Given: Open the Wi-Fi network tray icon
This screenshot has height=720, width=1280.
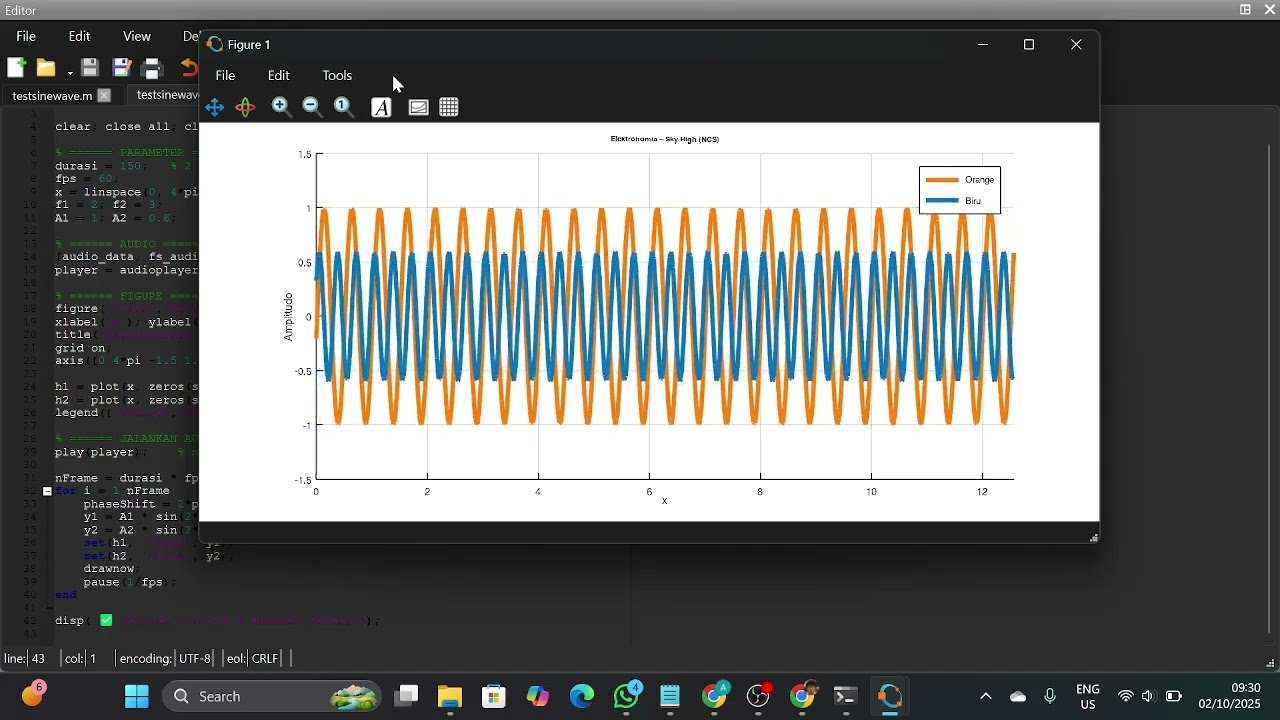Looking at the screenshot, I should pos(1127,697).
